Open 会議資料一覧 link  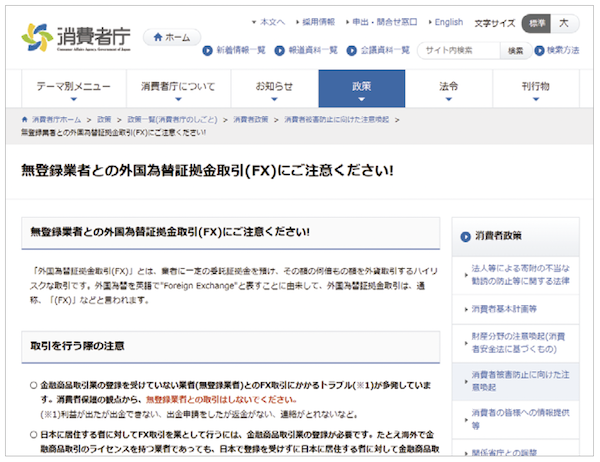click(x=385, y=50)
